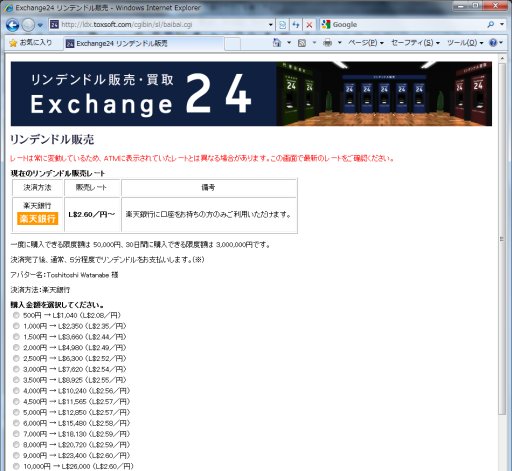Click the Google search box
512x471 pixels.
[x=403, y=25]
